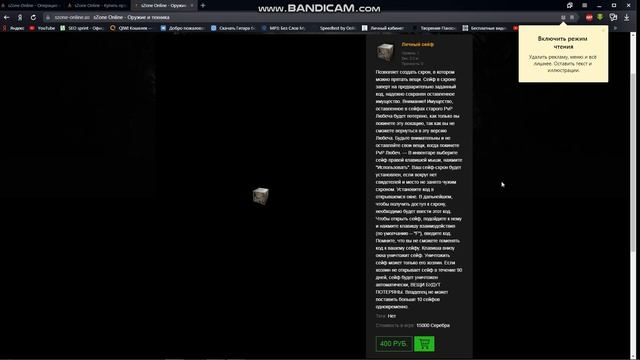Open the Яндекс bookmark

[x=13, y=28]
